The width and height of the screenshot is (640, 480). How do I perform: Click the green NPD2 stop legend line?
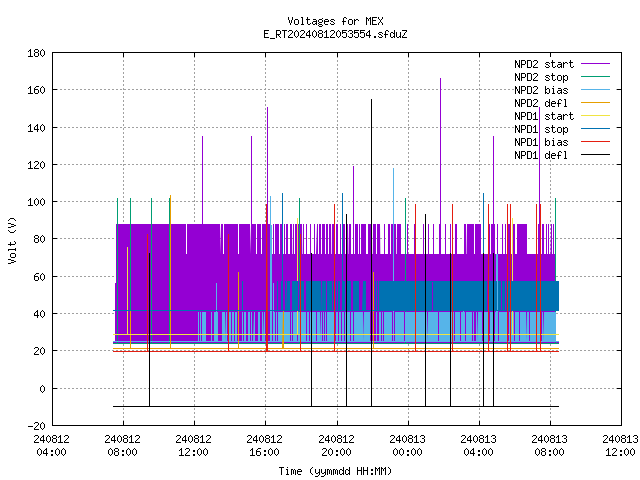point(595,77)
